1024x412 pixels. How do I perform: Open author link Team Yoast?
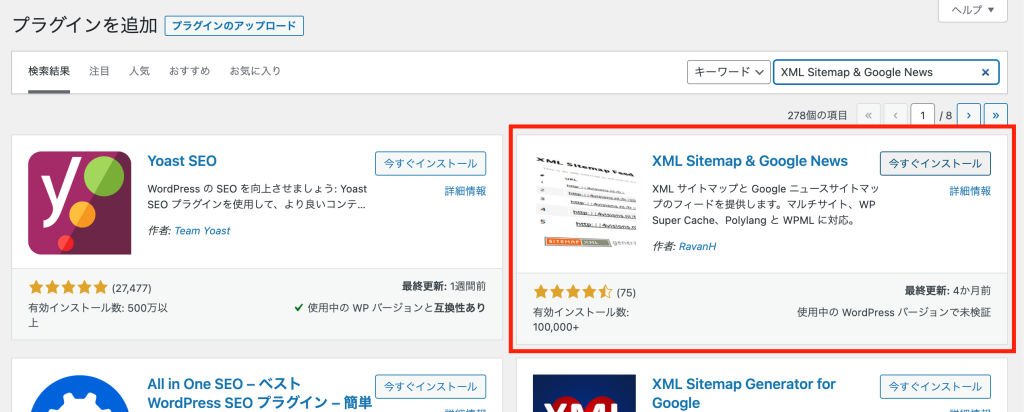tap(202, 230)
